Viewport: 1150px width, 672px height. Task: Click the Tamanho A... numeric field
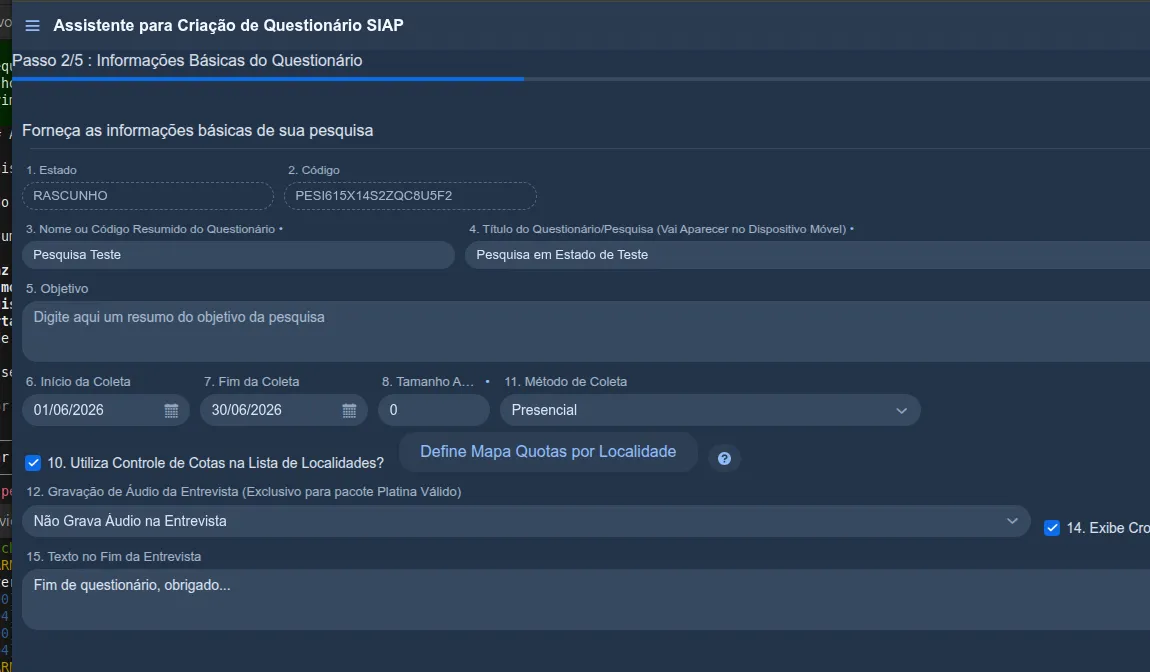(433, 410)
